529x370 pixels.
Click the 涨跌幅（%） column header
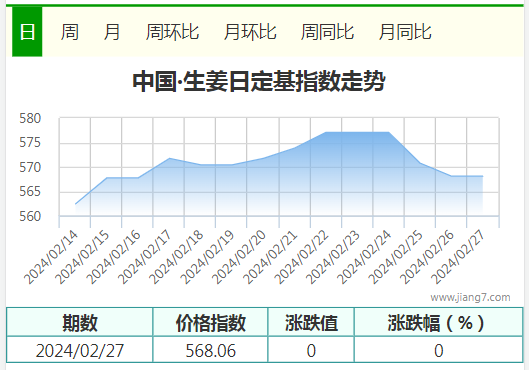click(439, 322)
